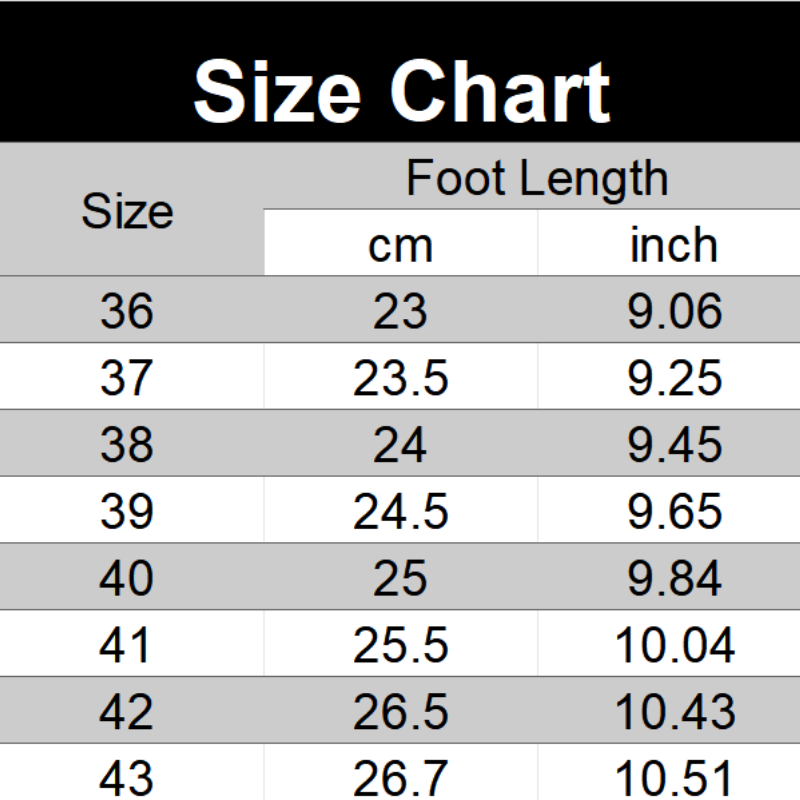Click size 41 cell
The height and width of the screenshot is (800, 800).
pos(127,646)
